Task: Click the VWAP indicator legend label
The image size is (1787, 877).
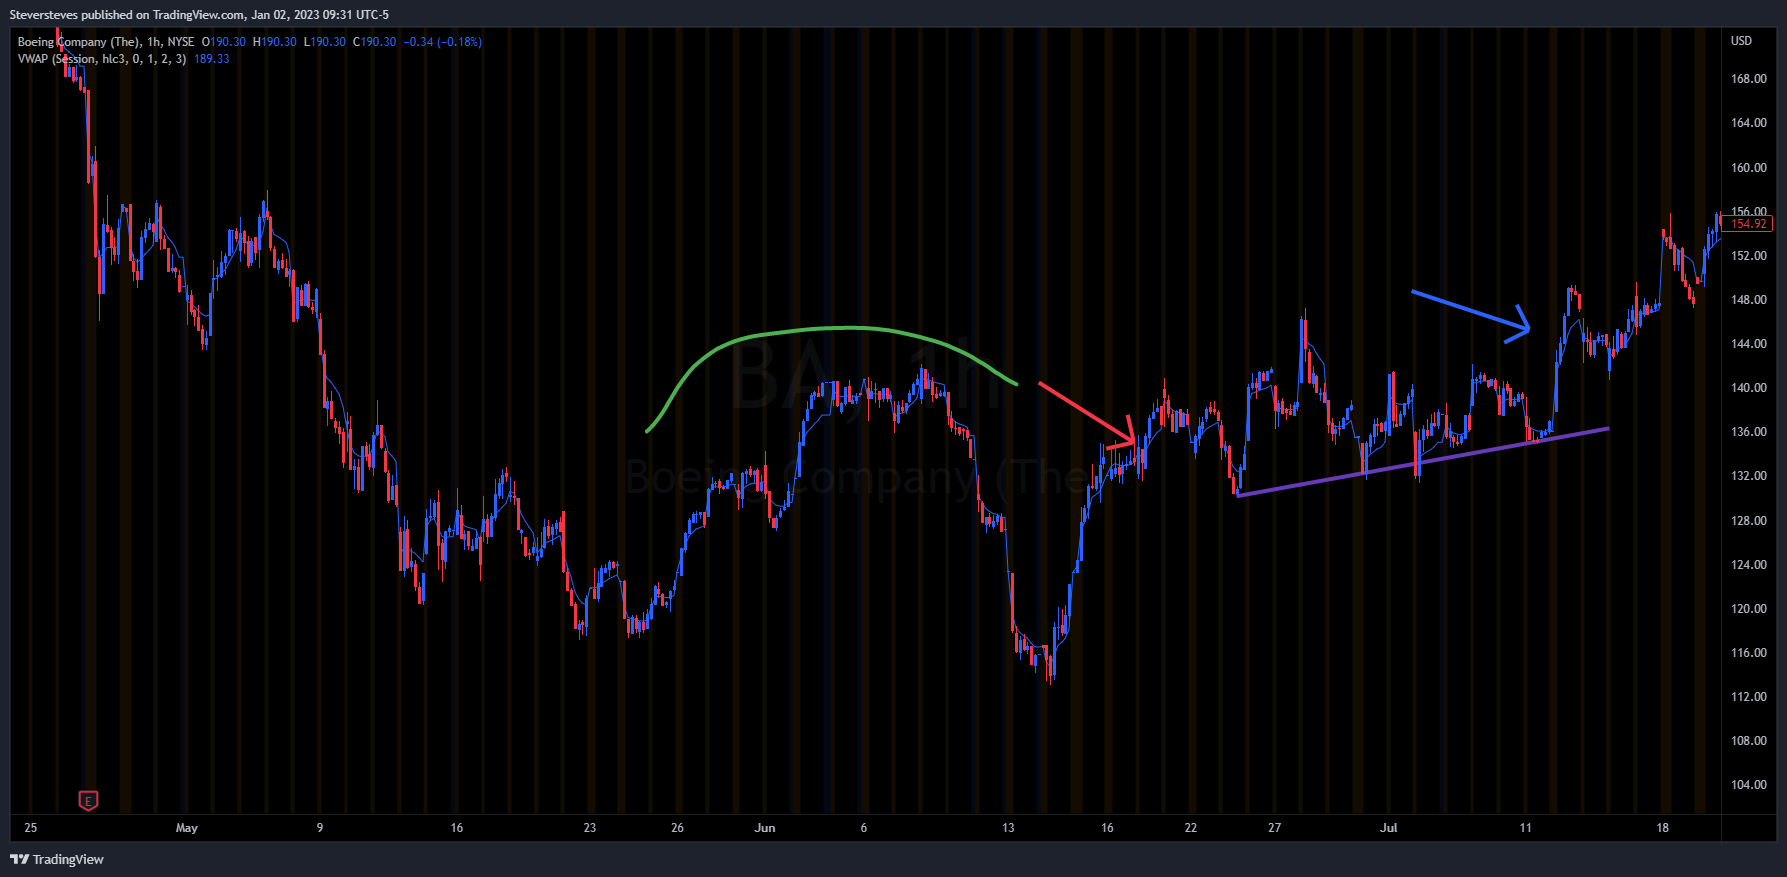Action: pyautogui.click(x=102, y=59)
